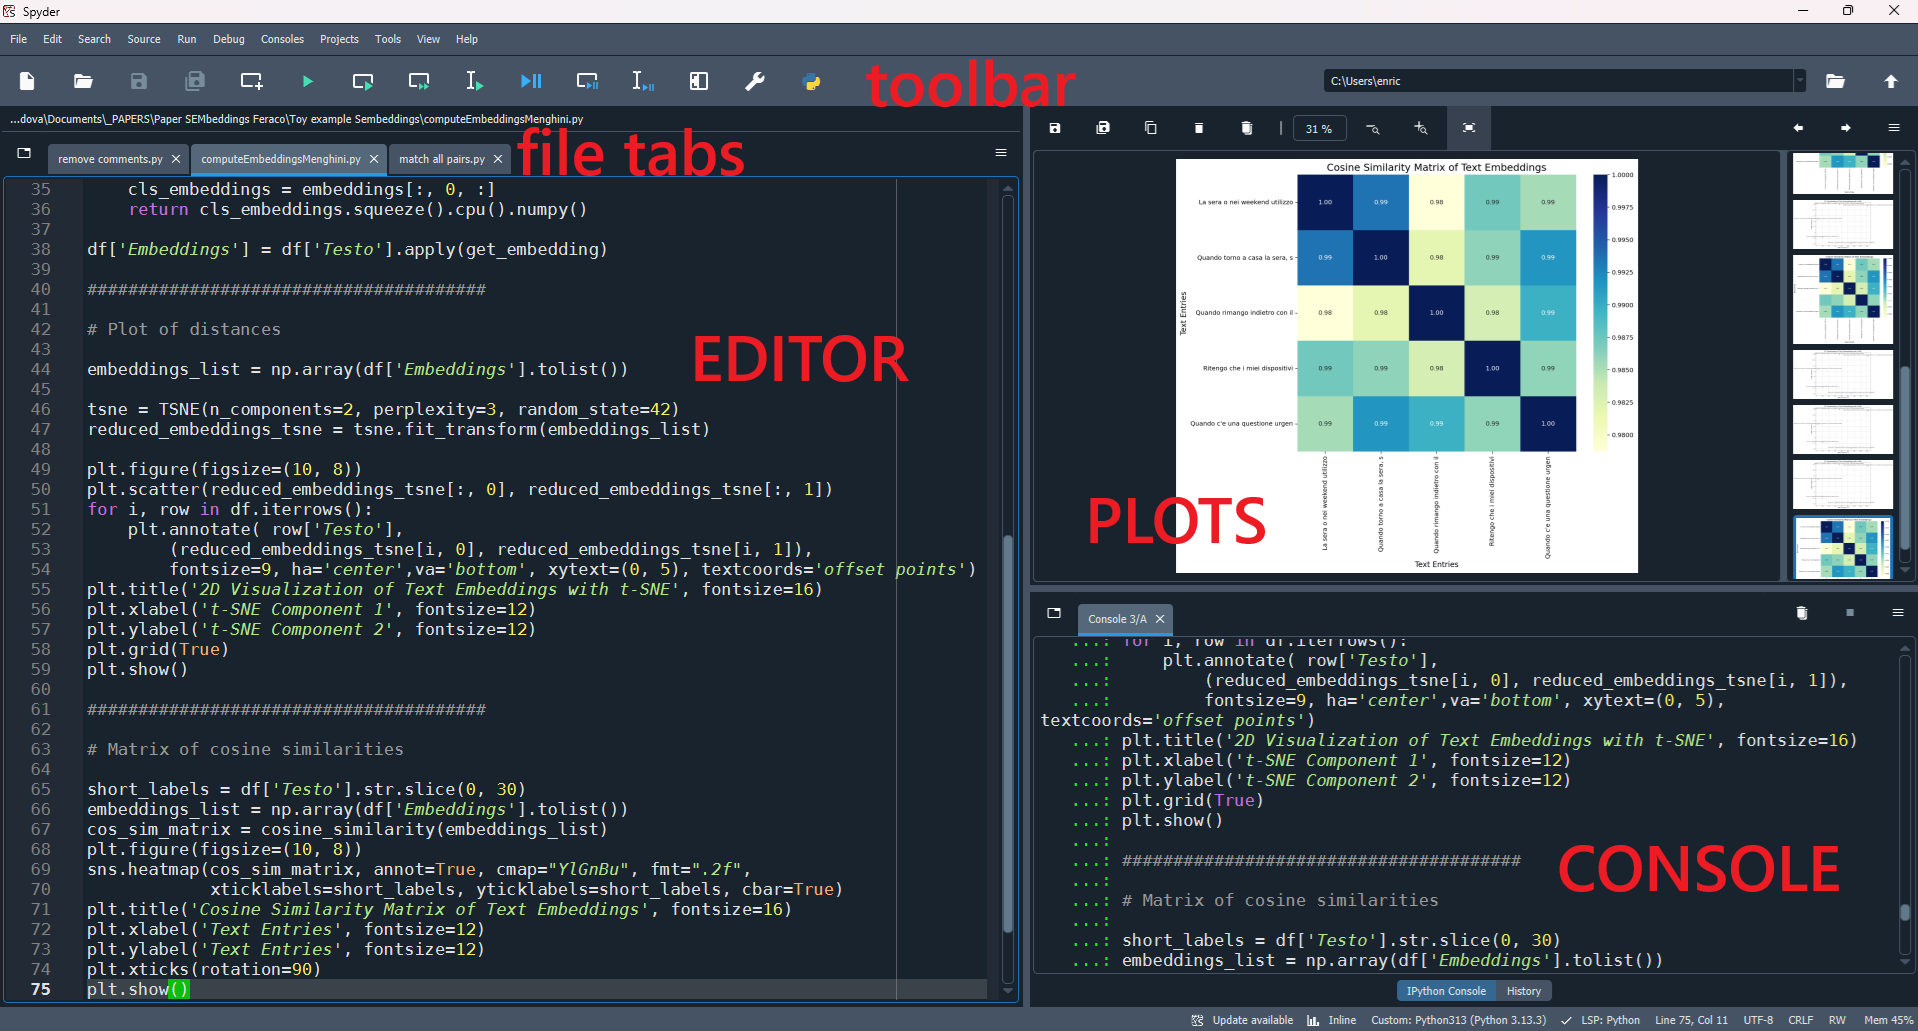
Task: Save the current plot in Plots pane
Action: coord(1054,128)
